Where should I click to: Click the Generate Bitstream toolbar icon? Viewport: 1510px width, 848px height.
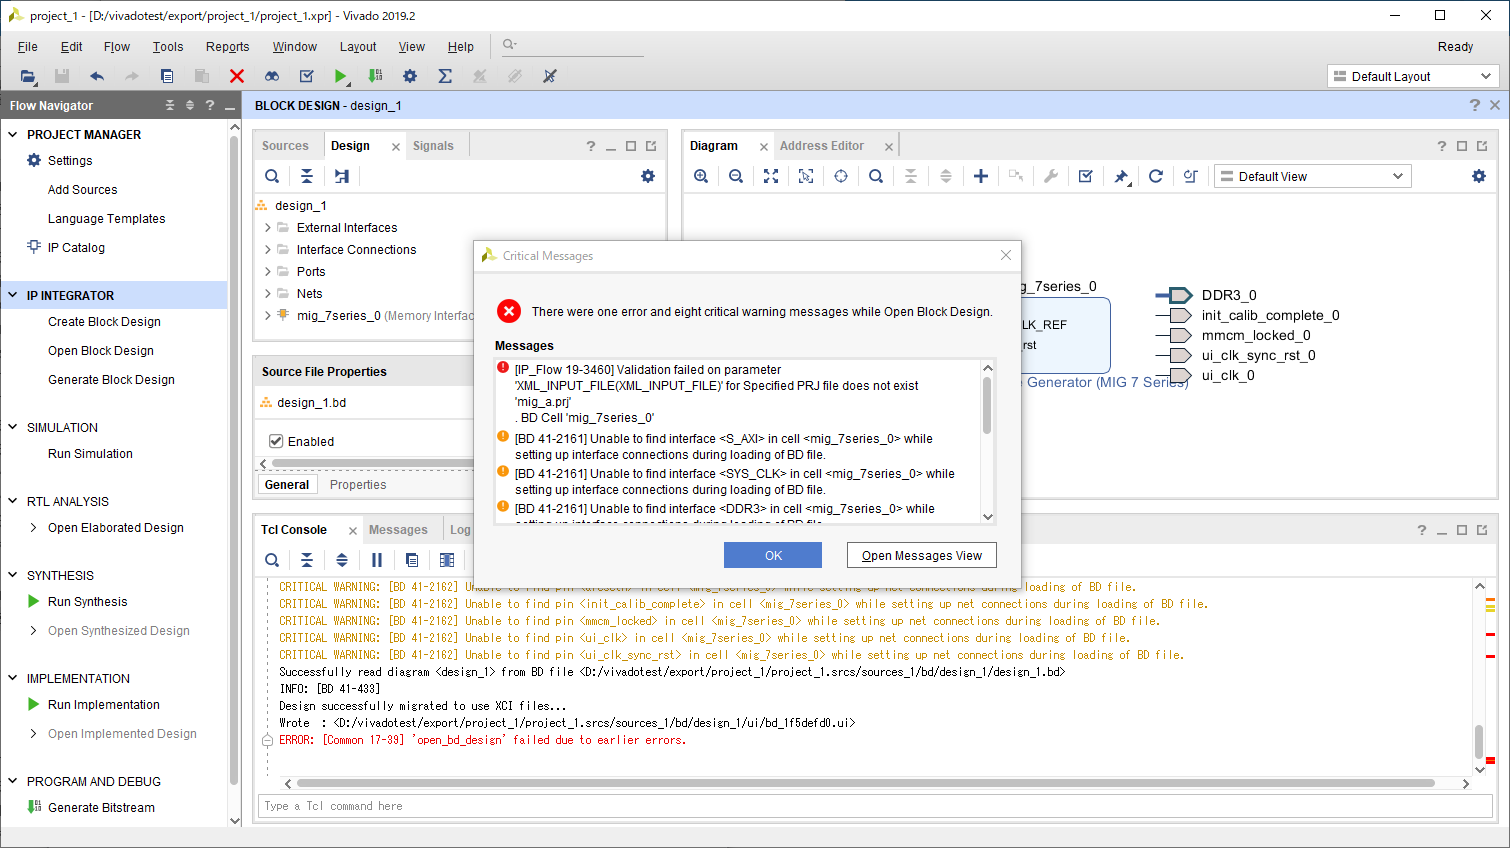point(375,76)
